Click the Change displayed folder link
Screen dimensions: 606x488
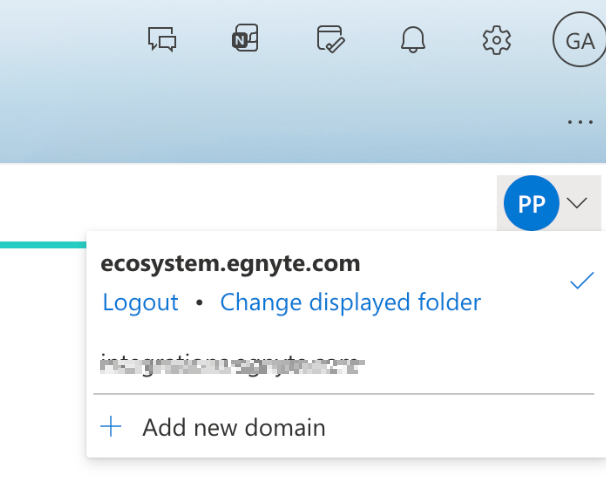(x=350, y=302)
